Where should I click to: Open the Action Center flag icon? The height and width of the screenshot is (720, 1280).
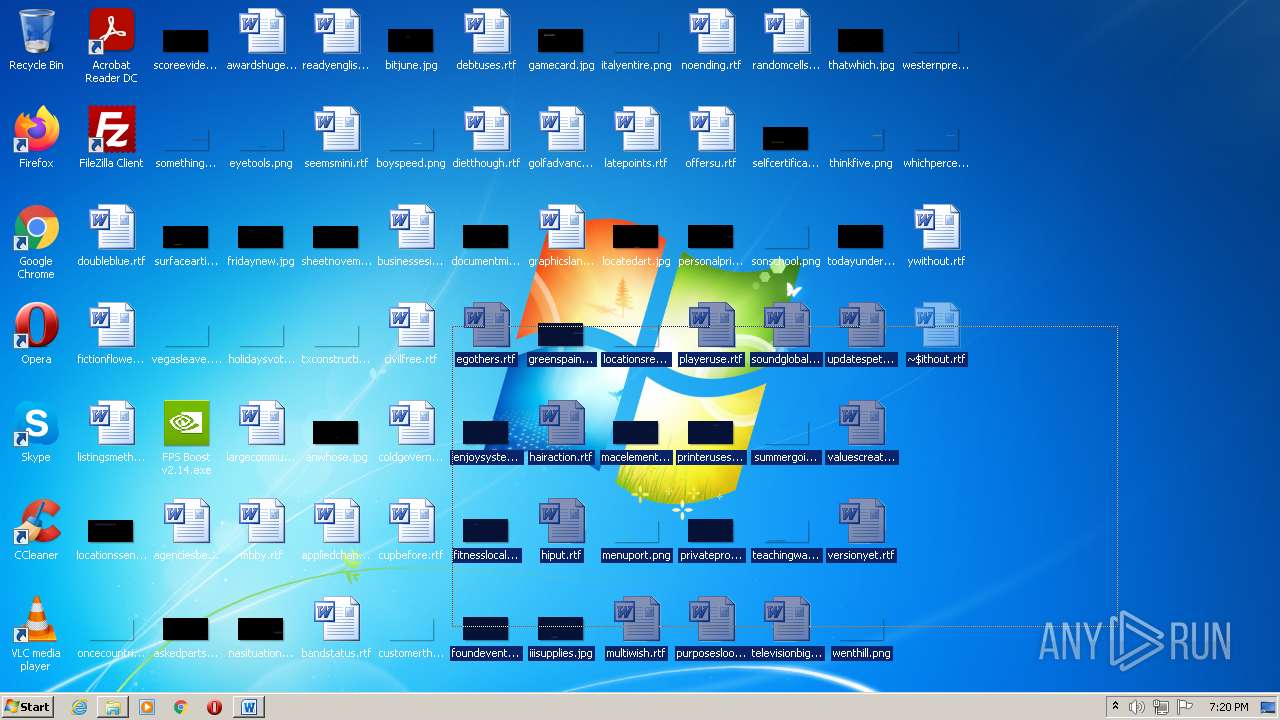[1185, 707]
